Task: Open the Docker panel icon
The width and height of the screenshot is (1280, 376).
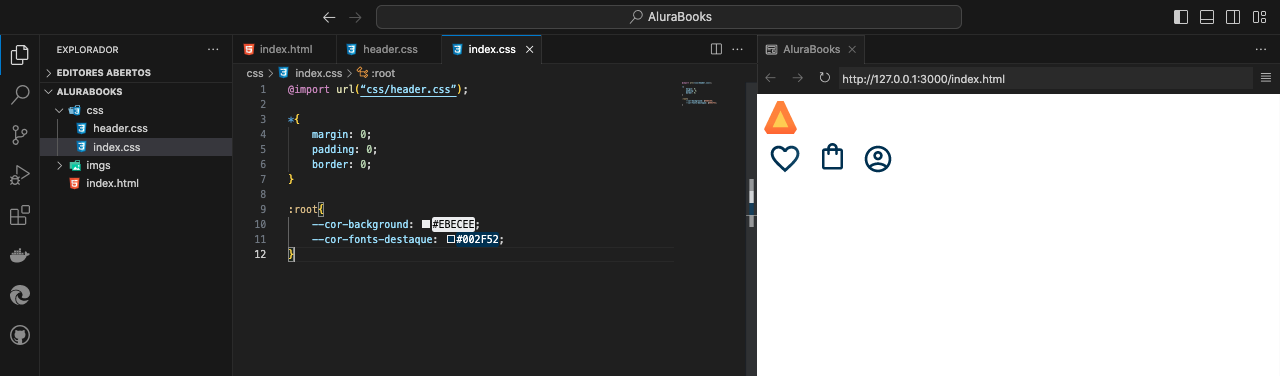Action: click(x=19, y=255)
